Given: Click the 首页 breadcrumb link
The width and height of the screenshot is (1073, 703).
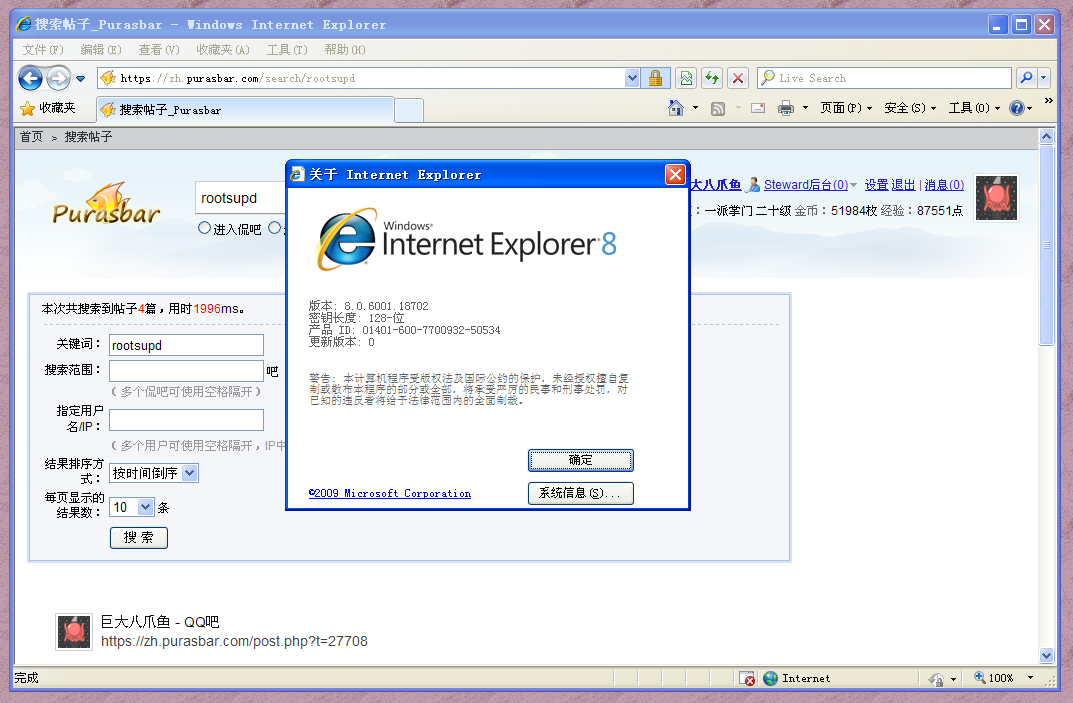Looking at the screenshot, I should 31,137.
